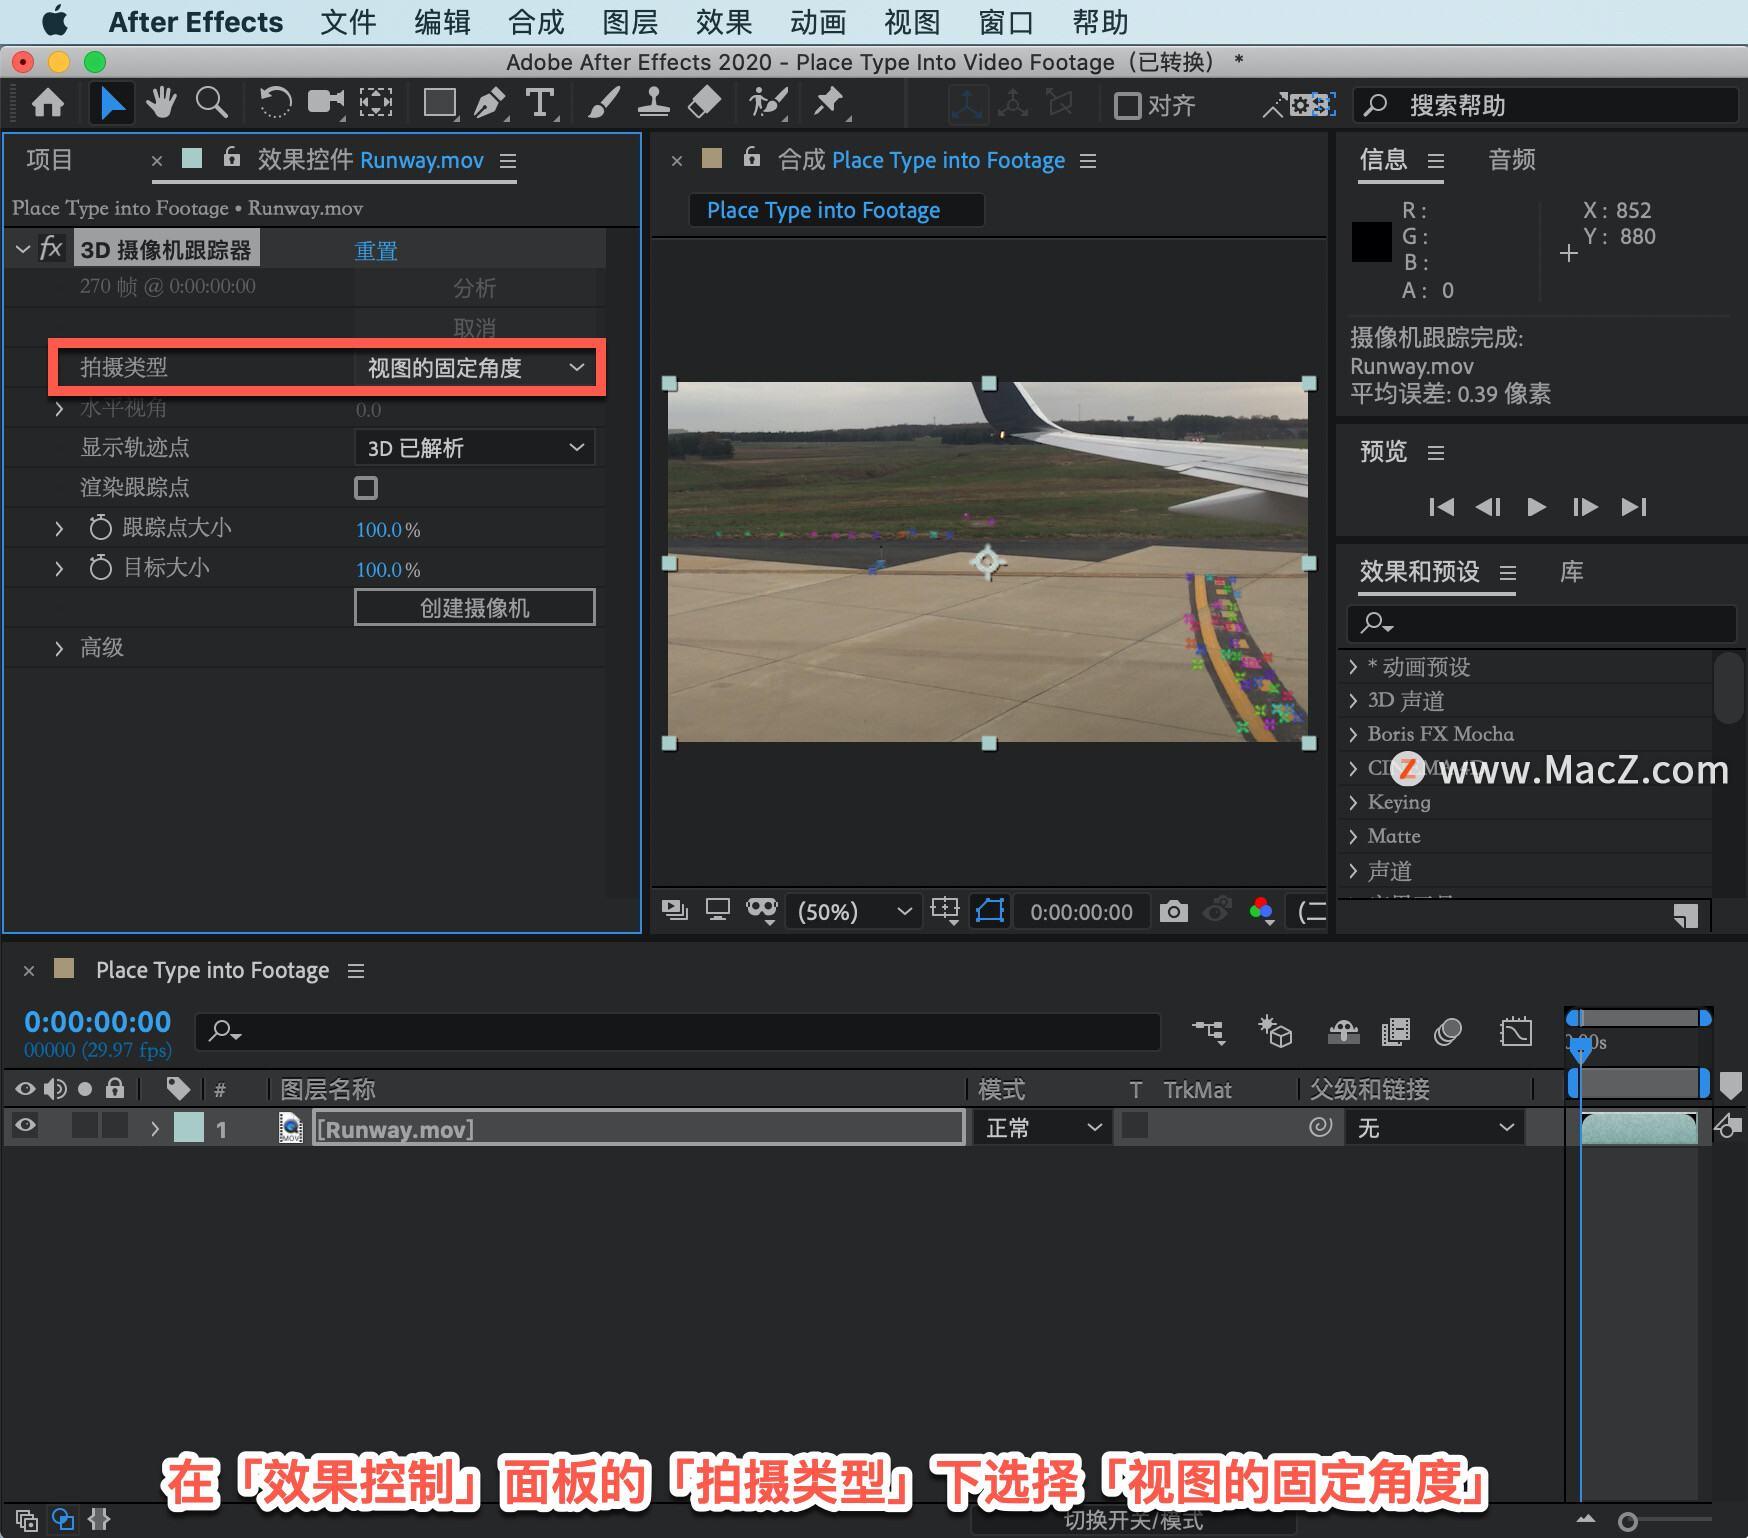Viewport: 1748px width, 1538px height.
Task: Select the Puppet Pin tool
Action: (829, 103)
